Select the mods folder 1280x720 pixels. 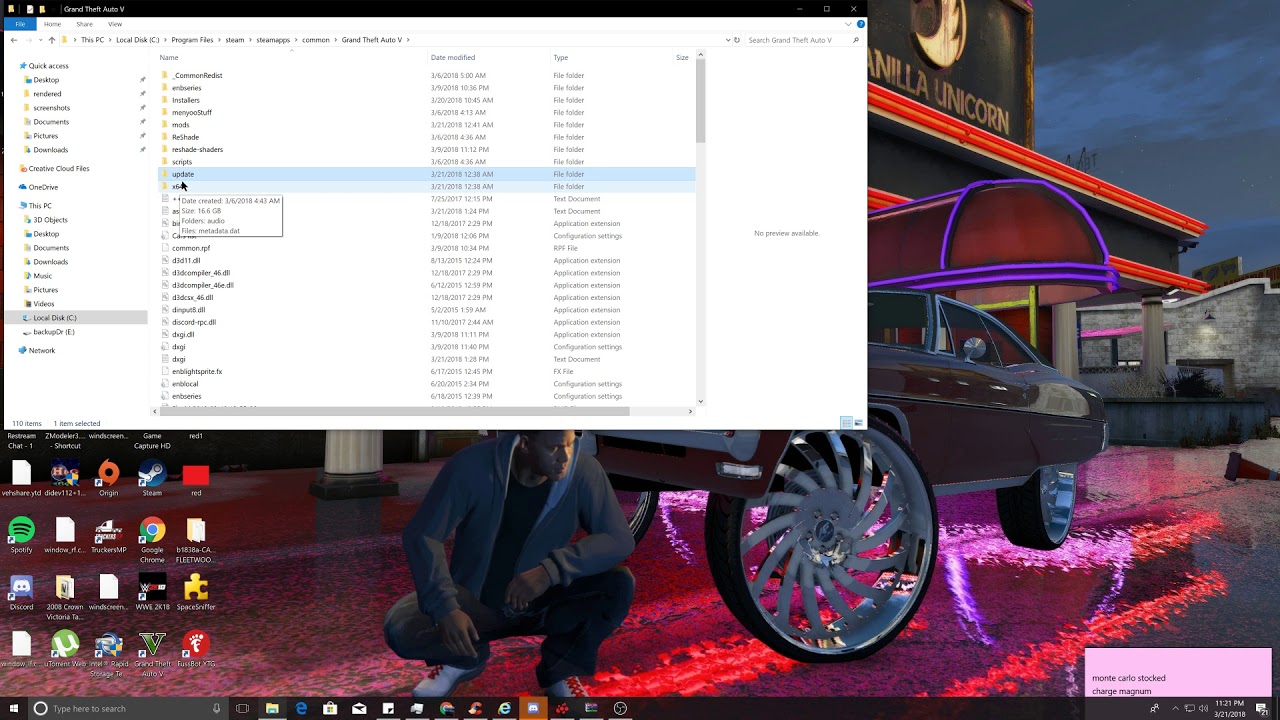click(x=180, y=125)
